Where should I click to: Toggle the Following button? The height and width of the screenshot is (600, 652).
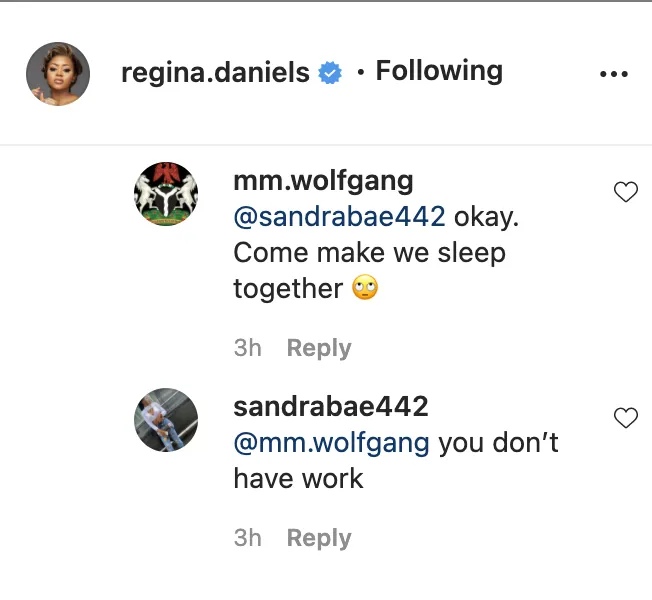(438, 71)
